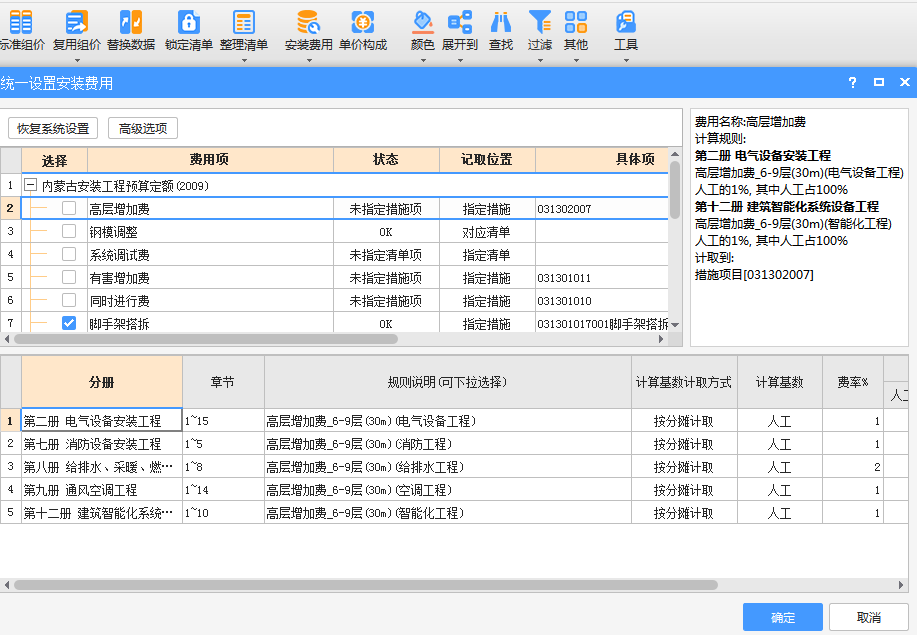Check the 高层增加费 checkbox
Image resolution: width=917 pixels, height=635 pixels.
[x=69, y=208]
